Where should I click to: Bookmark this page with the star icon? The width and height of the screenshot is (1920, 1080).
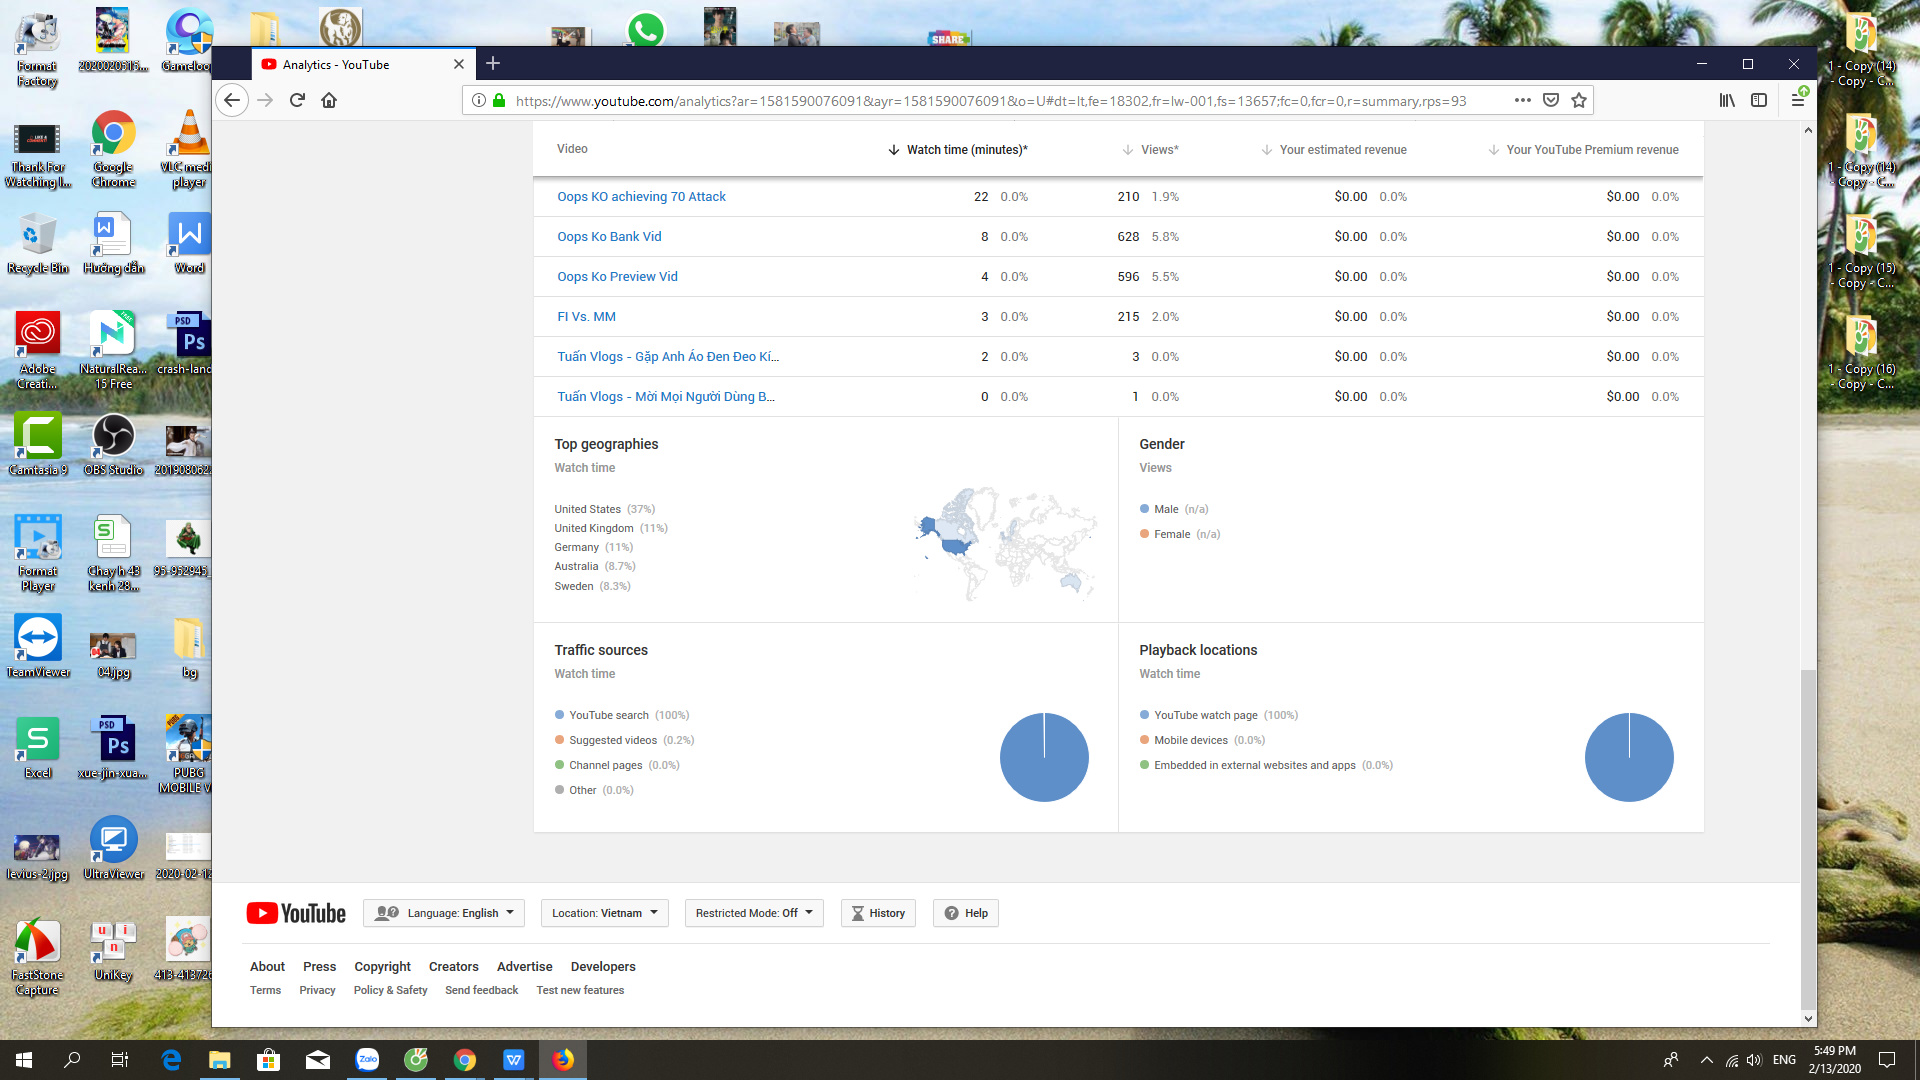point(1579,100)
